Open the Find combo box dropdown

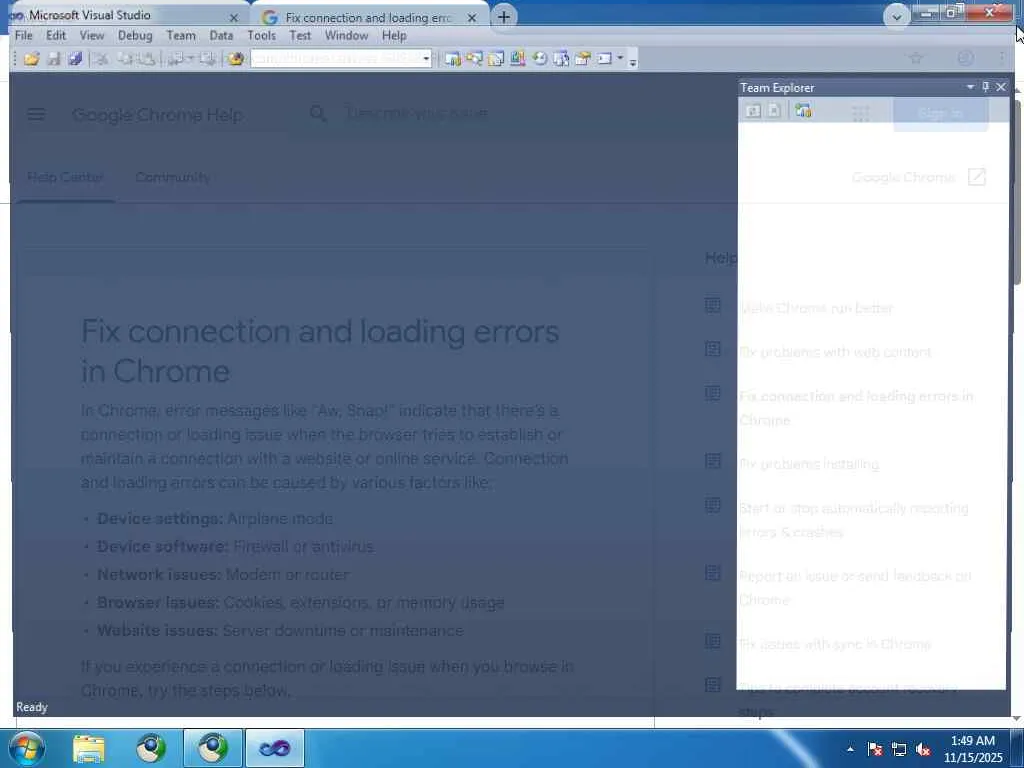[426, 59]
